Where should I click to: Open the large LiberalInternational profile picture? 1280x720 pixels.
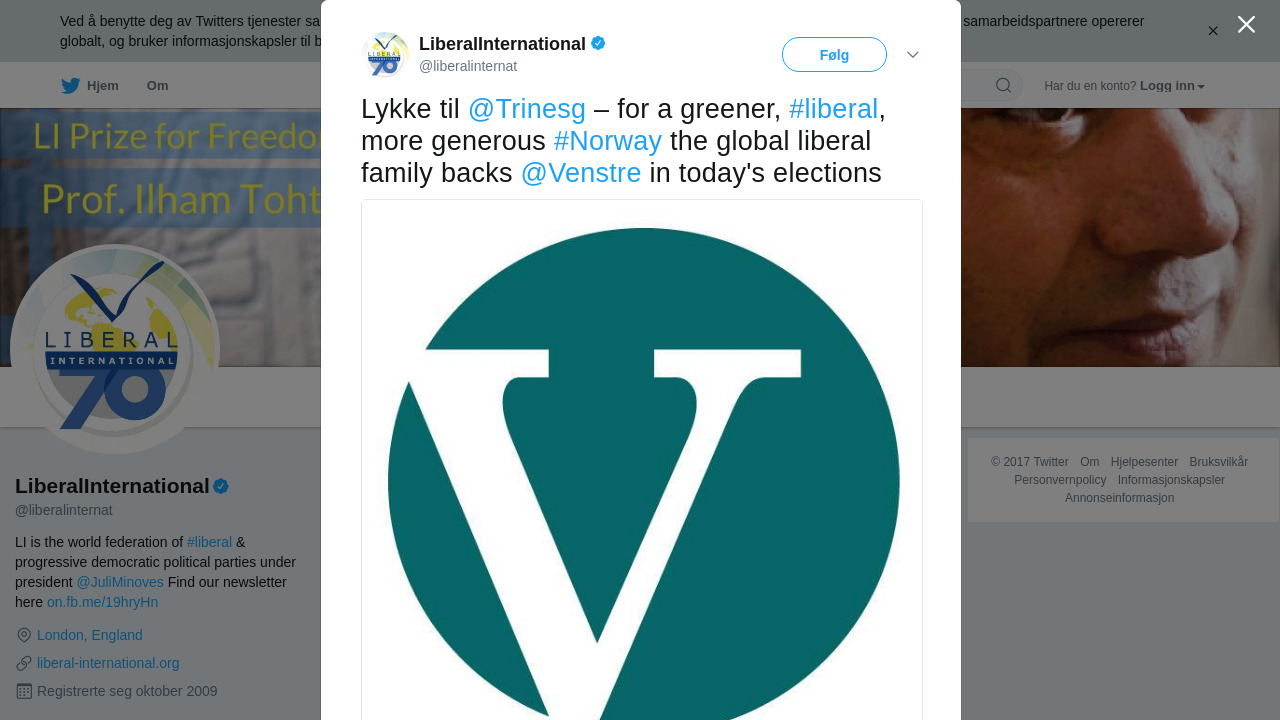114,349
